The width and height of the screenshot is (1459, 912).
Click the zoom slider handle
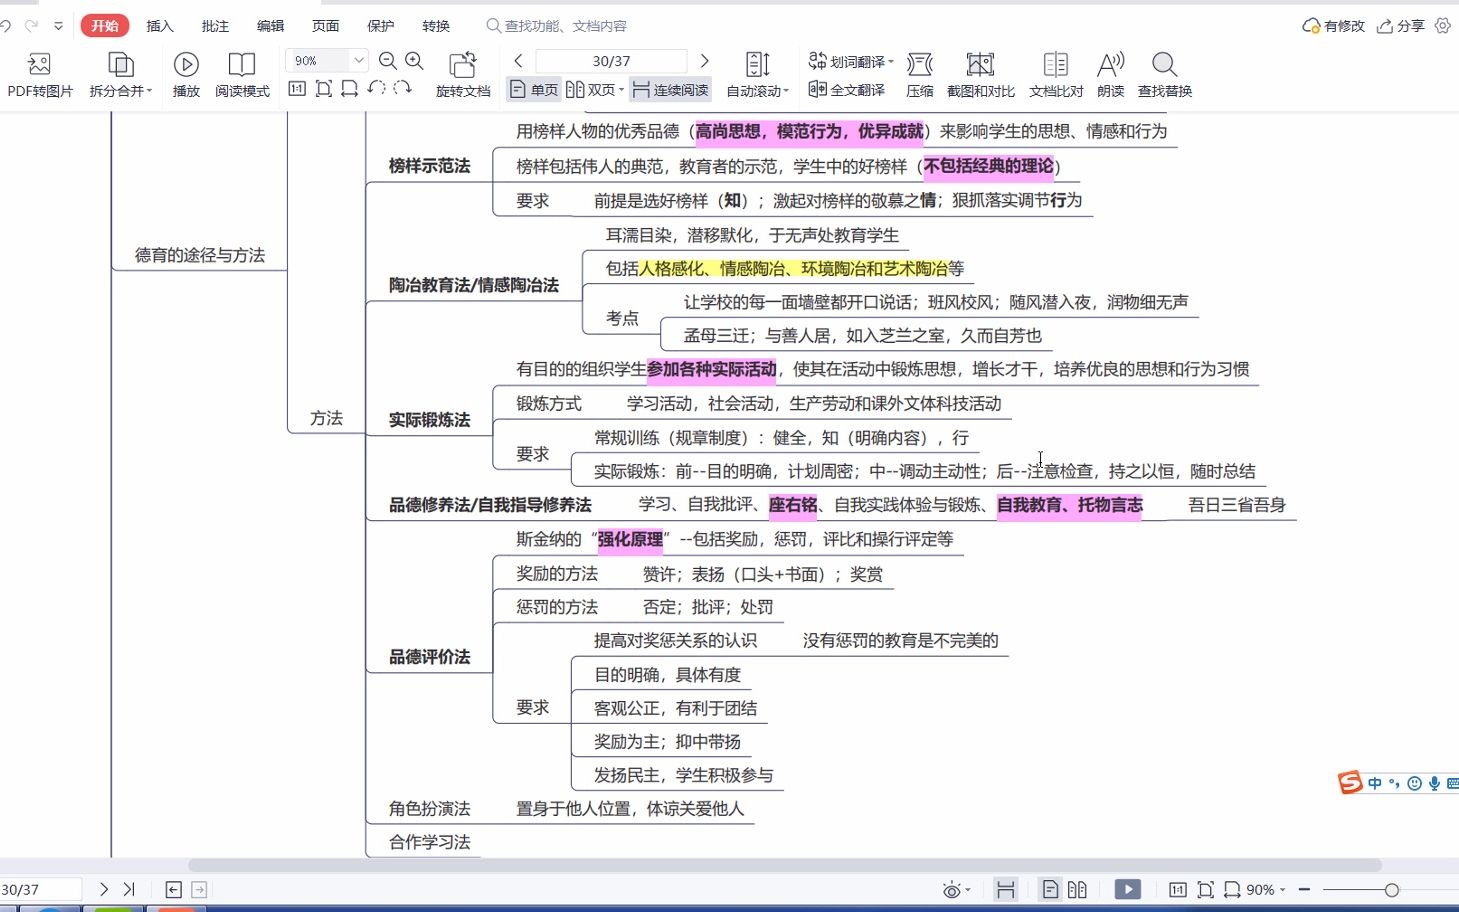(x=1391, y=889)
